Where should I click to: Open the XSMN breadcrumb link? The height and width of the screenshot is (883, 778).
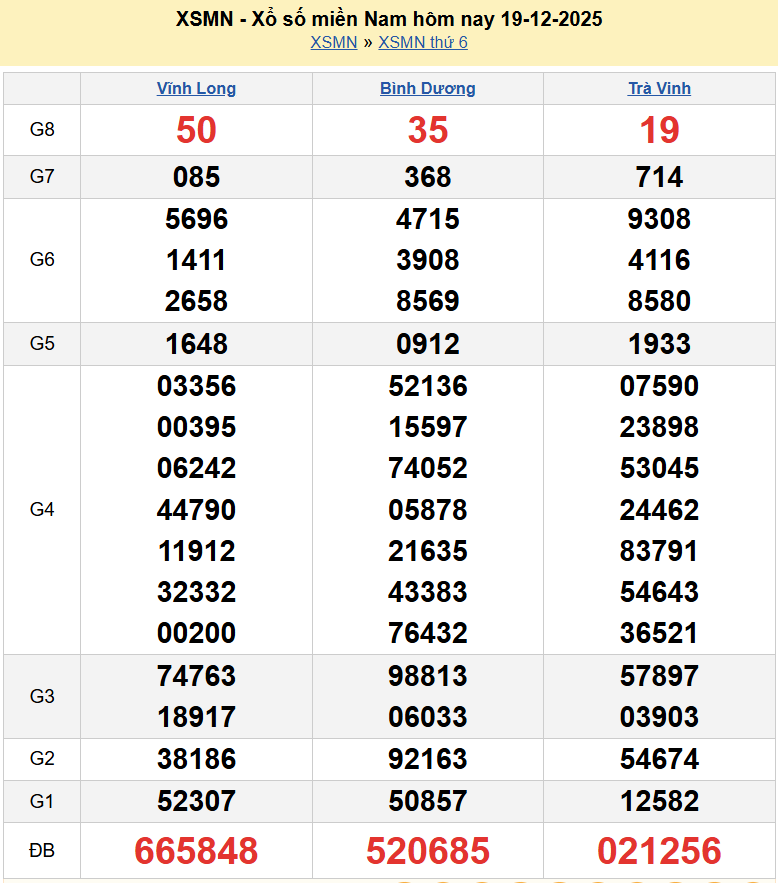tap(333, 42)
